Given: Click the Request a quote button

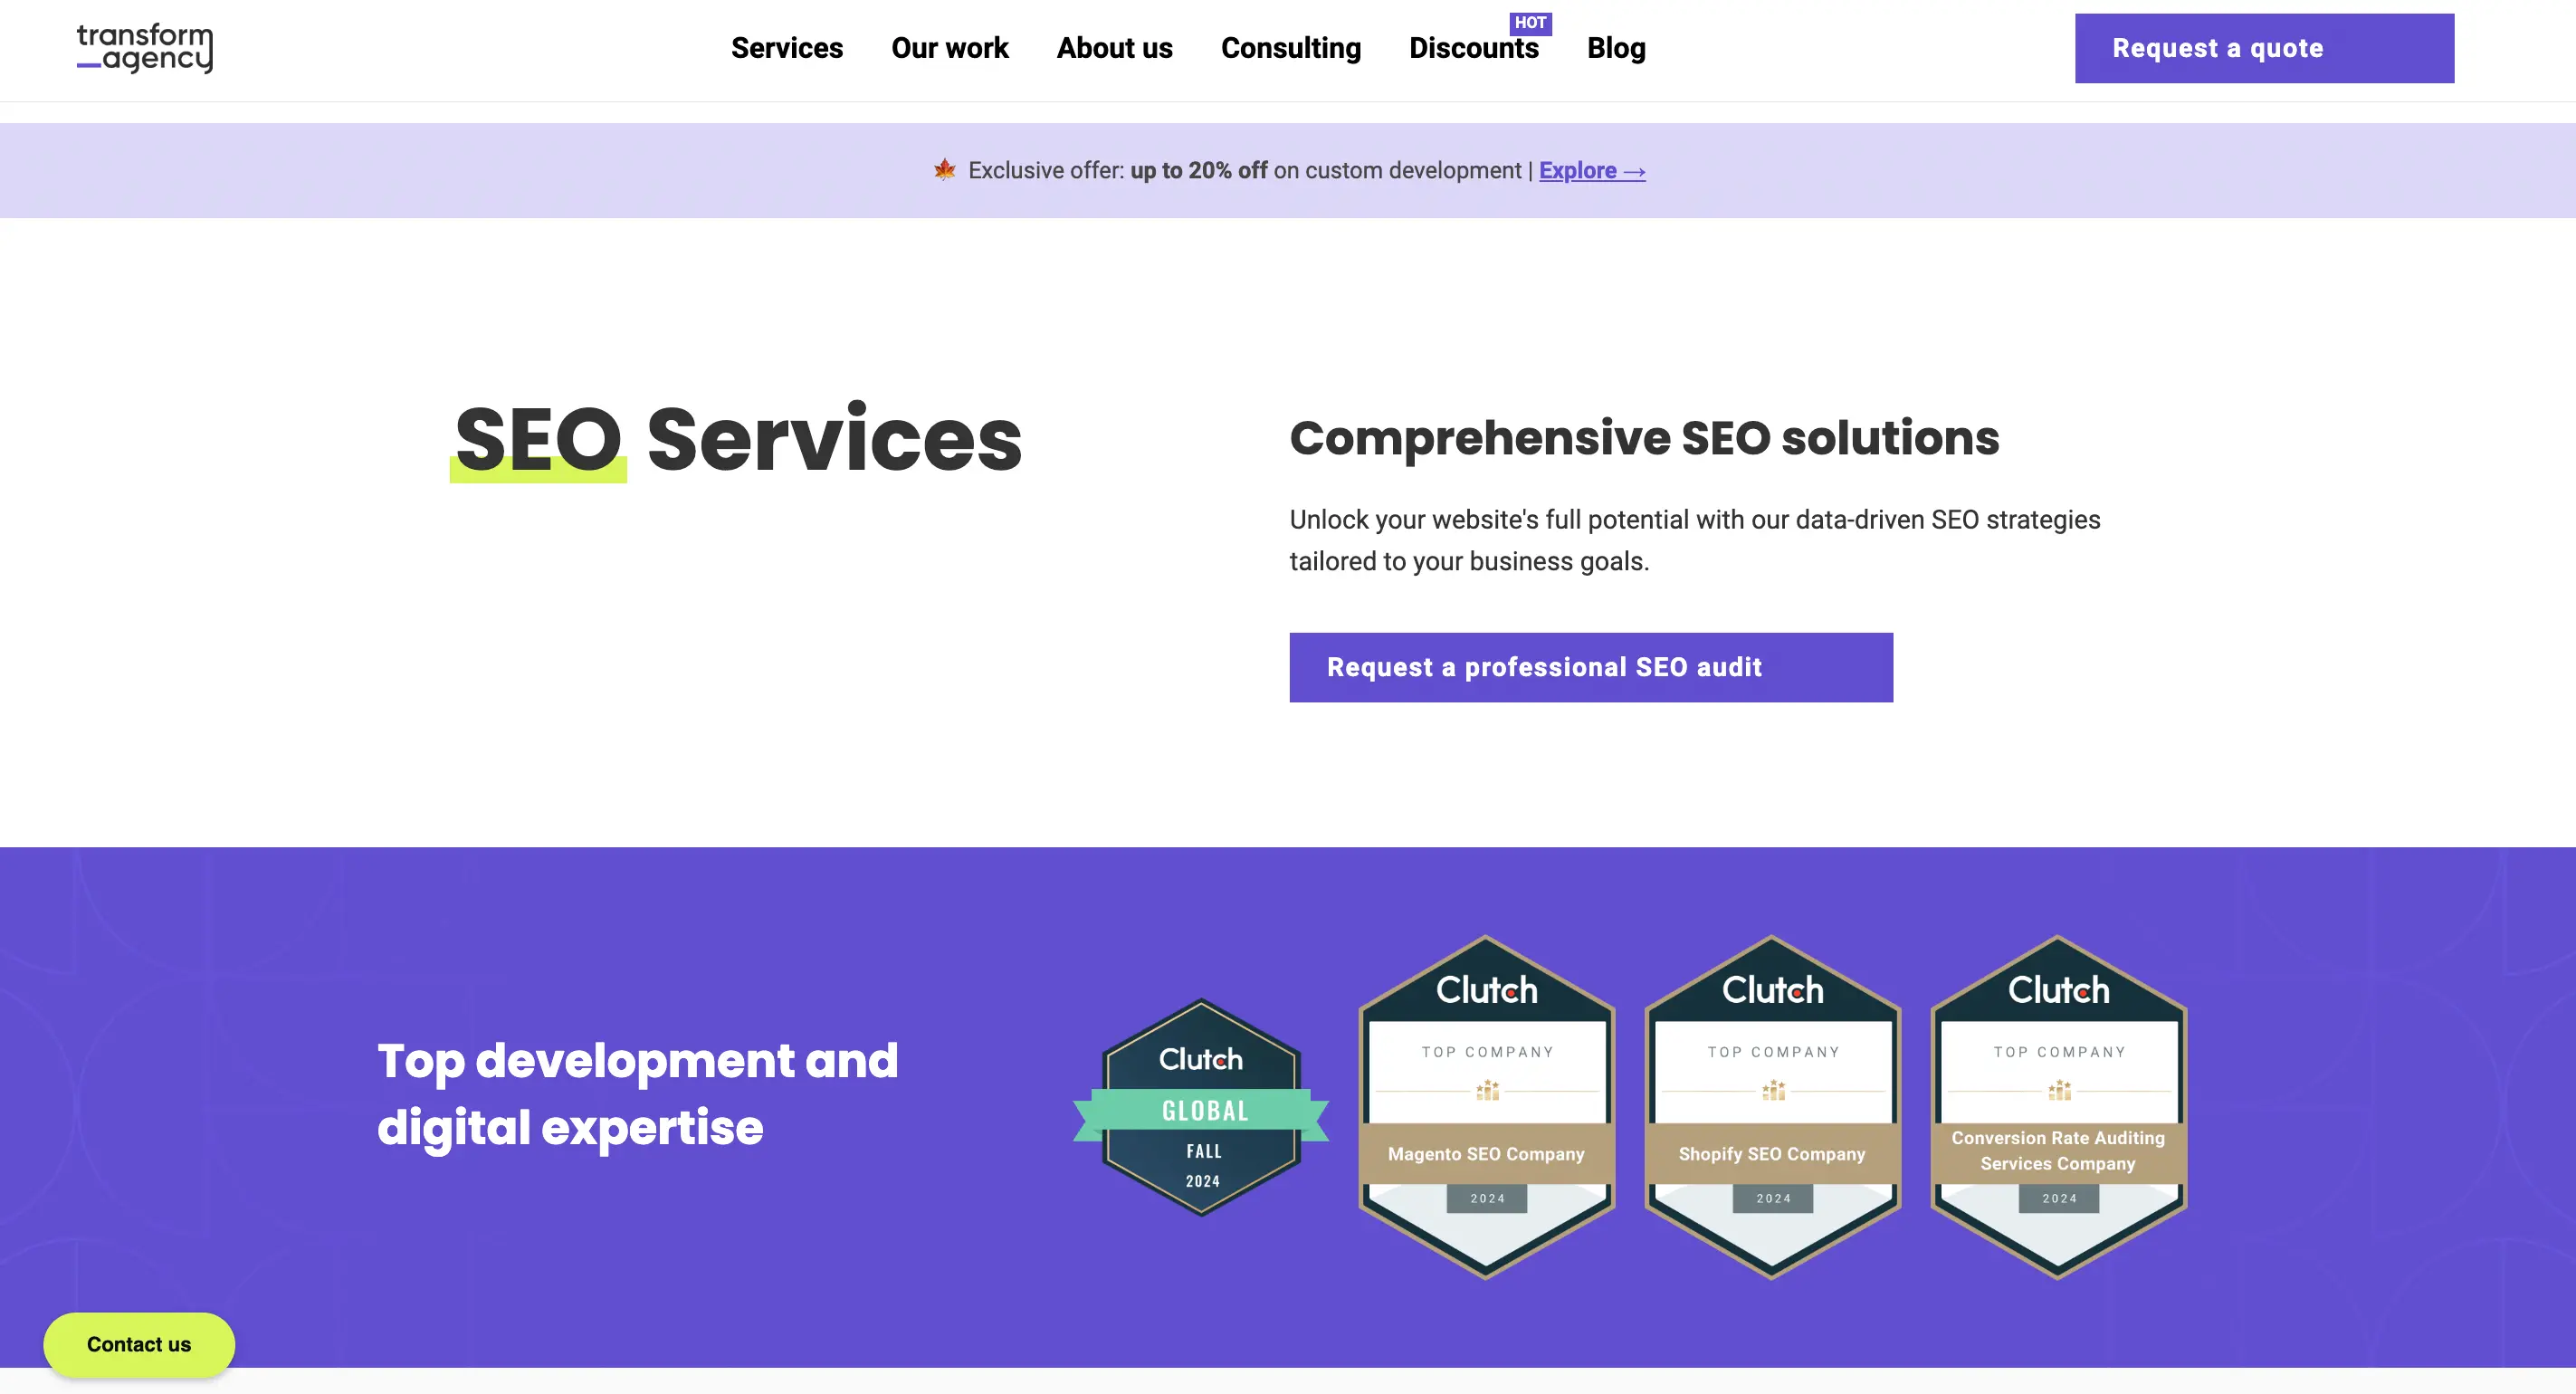Looking at the screenshot, I should (2263, 47).
